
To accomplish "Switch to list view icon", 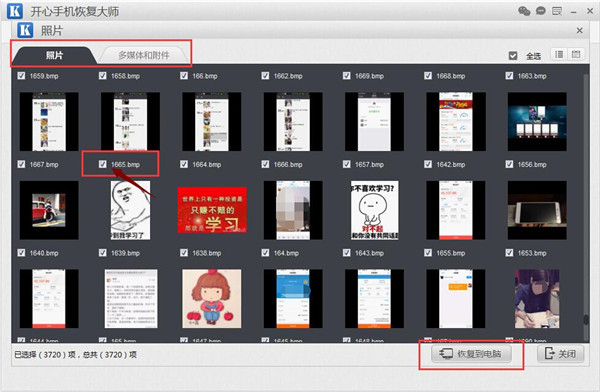I will (559, 54).
